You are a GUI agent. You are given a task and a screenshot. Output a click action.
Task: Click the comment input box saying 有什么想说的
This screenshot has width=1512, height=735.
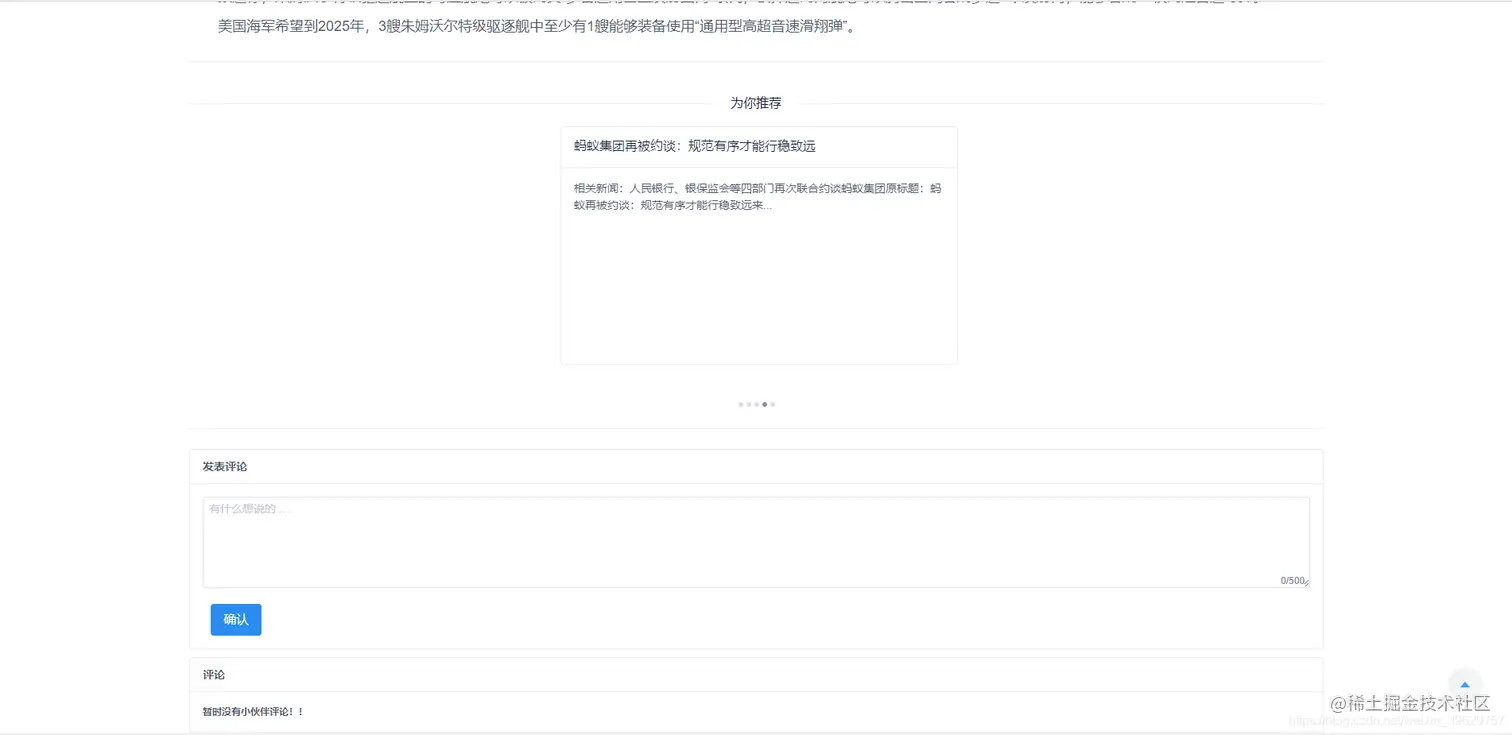point(756,540)
